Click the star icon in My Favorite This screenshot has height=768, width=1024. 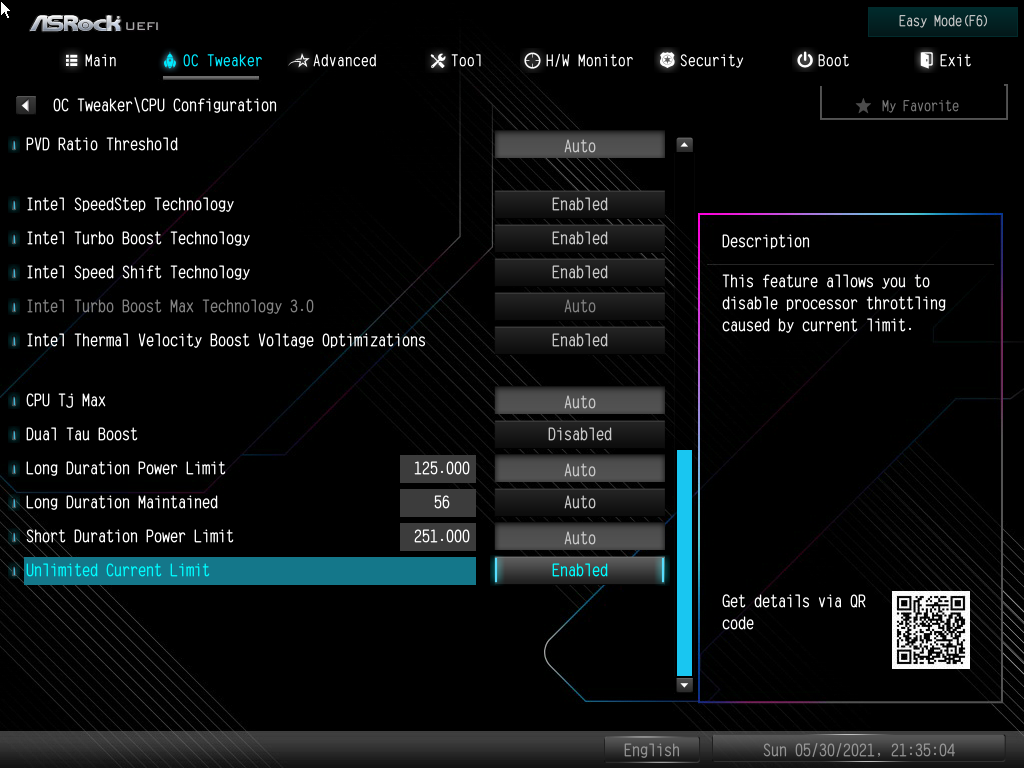tap(863, 106)
